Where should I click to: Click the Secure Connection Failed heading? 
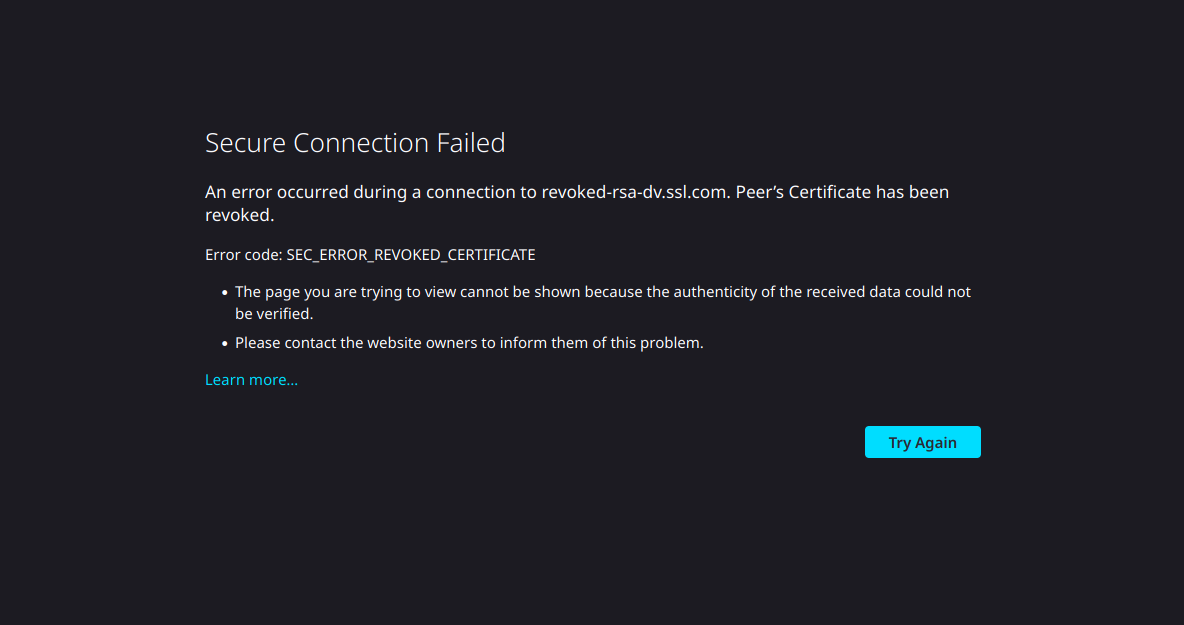click(x=355, y=143)
